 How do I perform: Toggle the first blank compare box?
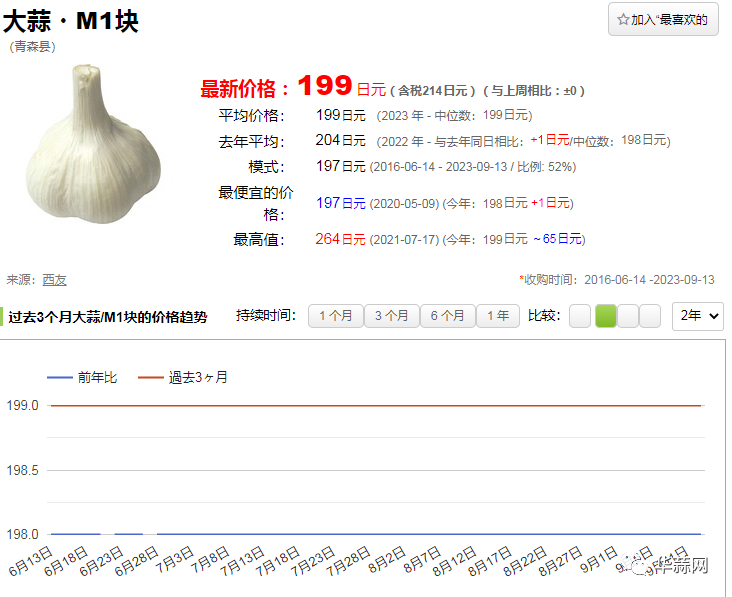click(580, 316)
